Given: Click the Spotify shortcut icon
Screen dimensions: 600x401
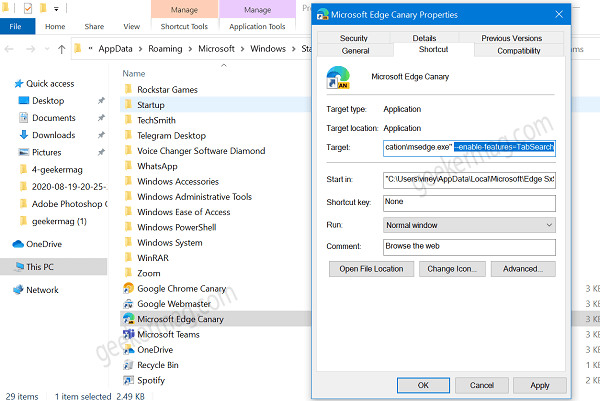Looking at the screenshot, I should tap(128, 380).
